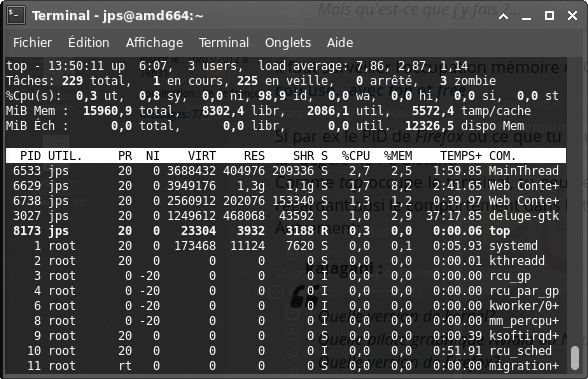
Task: Open the Affichage menu
Action: 154,43
